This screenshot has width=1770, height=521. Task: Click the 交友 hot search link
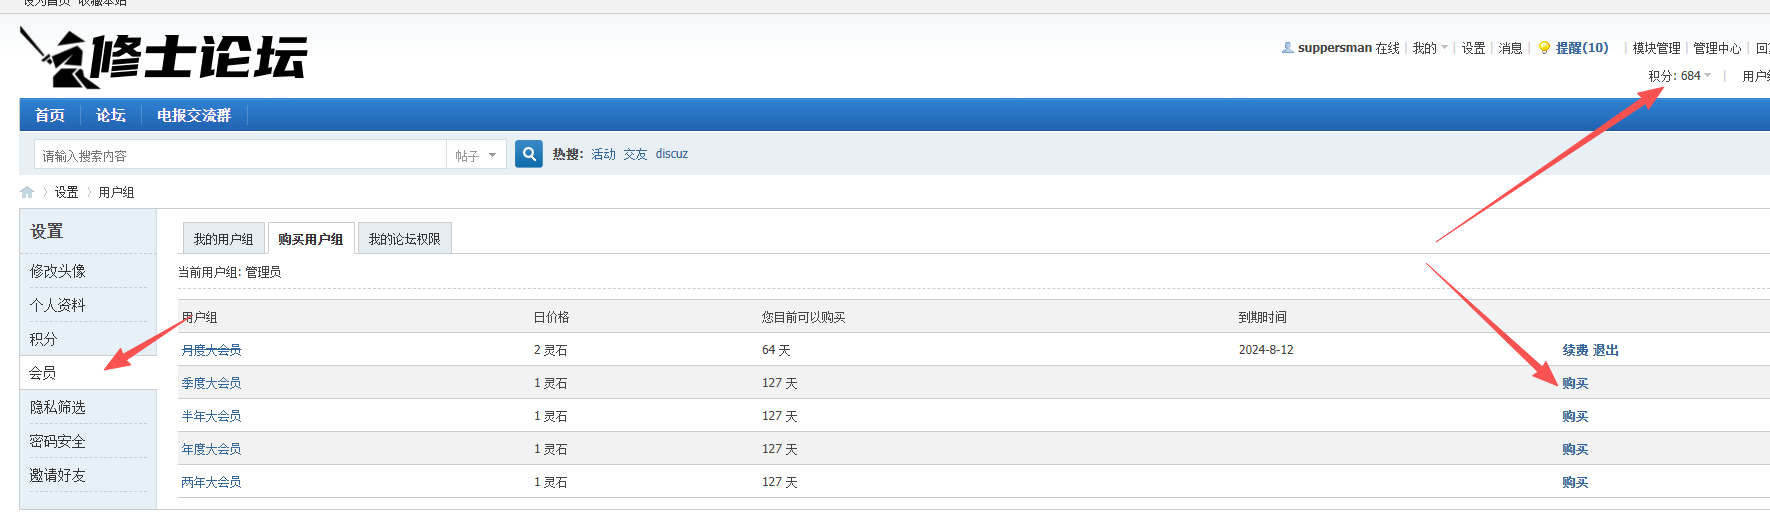tap(636, 154)
